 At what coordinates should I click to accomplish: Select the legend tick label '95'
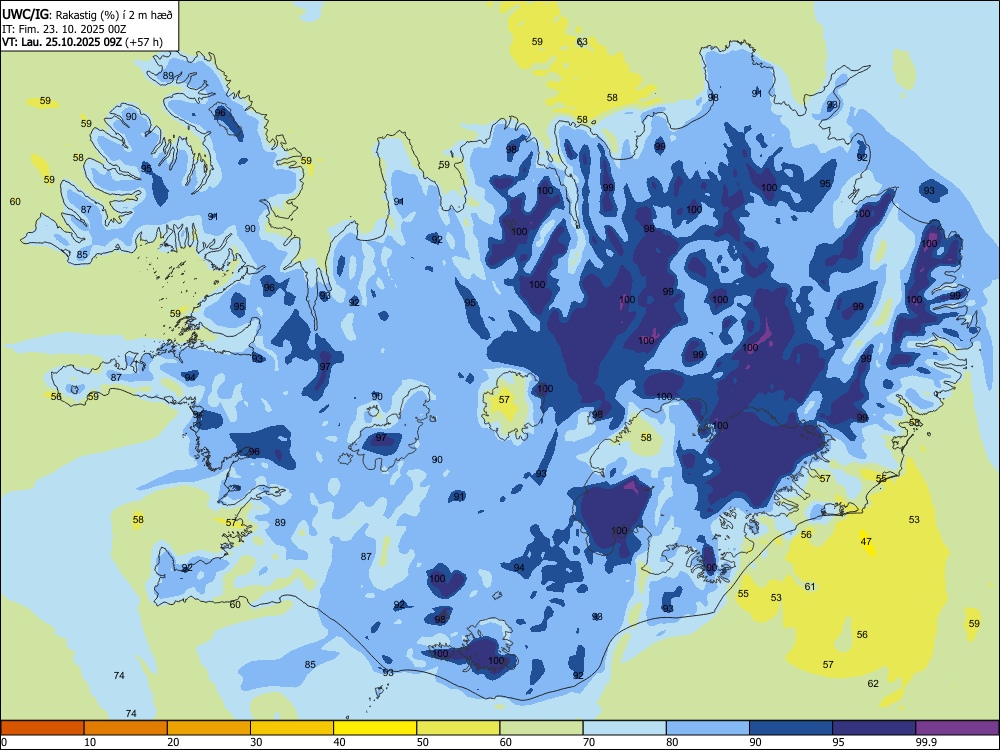coord(838,742)
